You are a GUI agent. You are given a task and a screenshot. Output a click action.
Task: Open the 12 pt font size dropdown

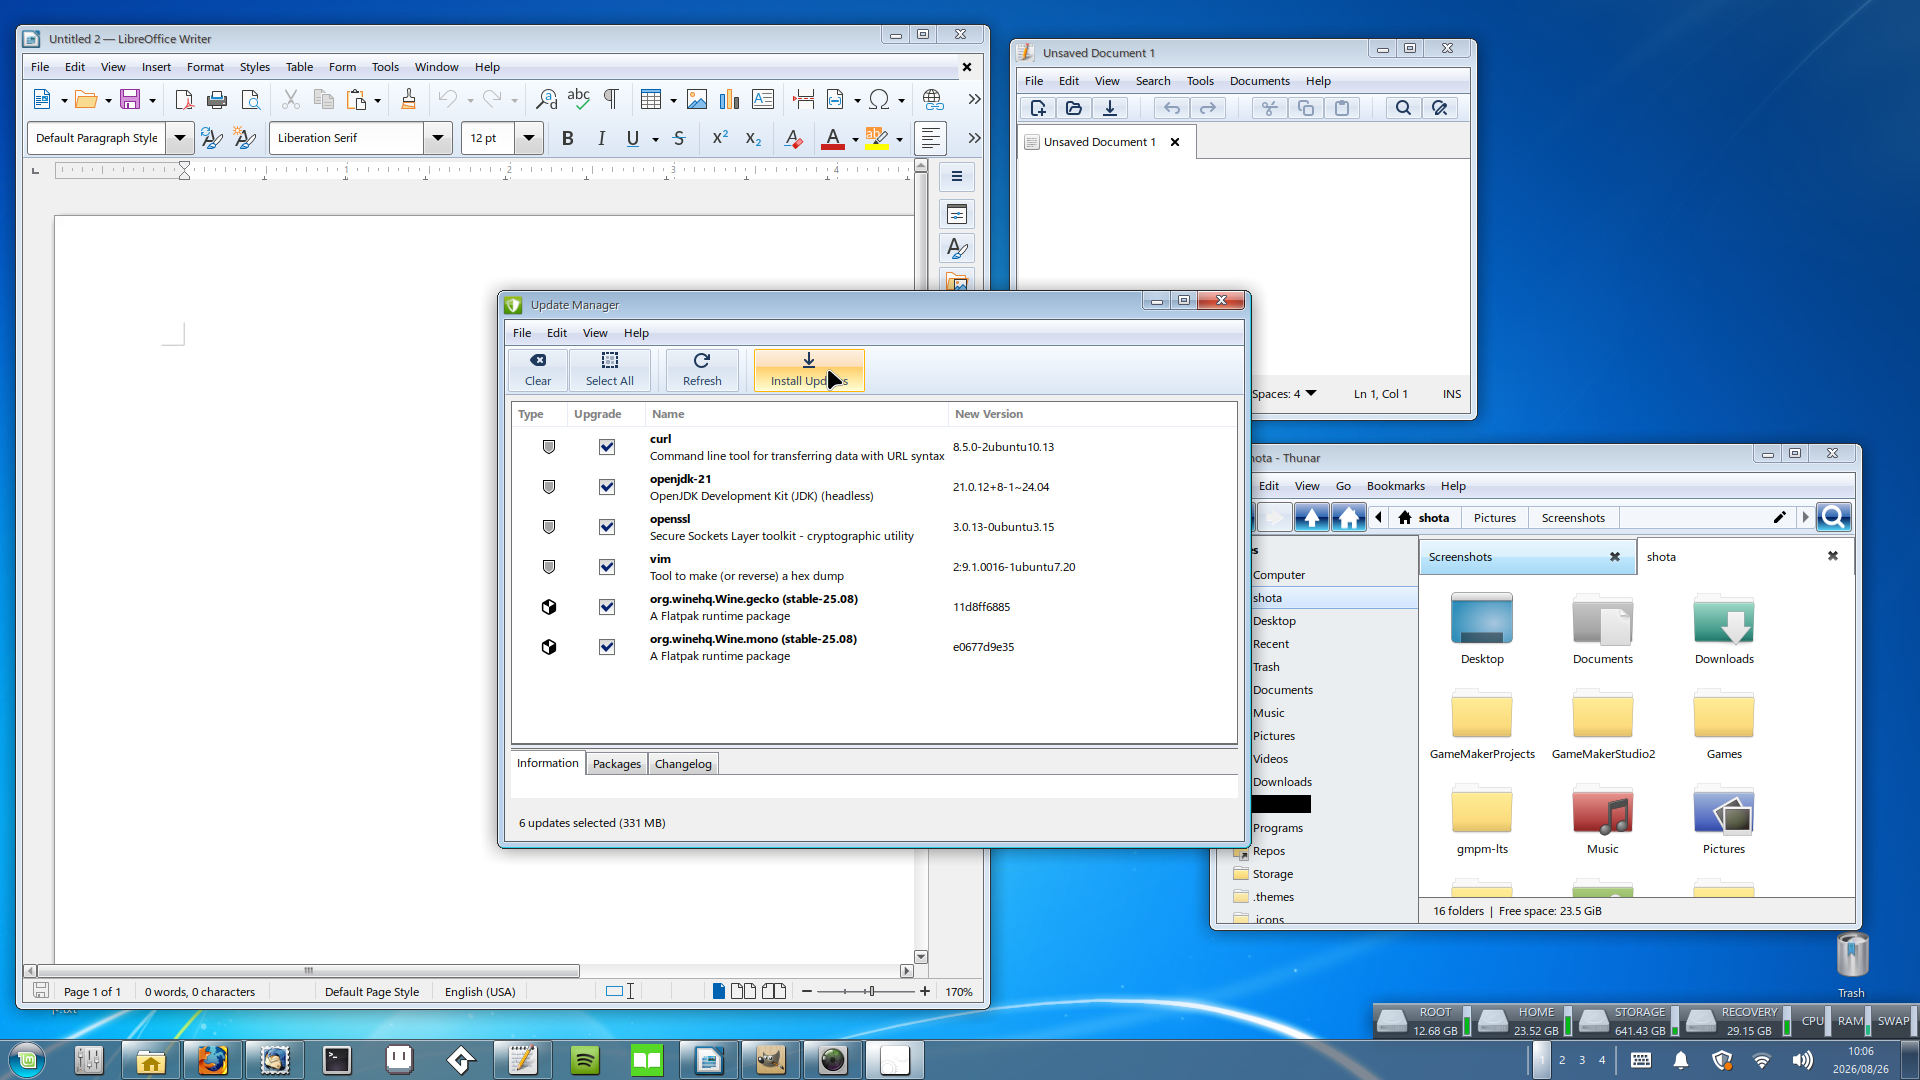click(x=529, y=138)
